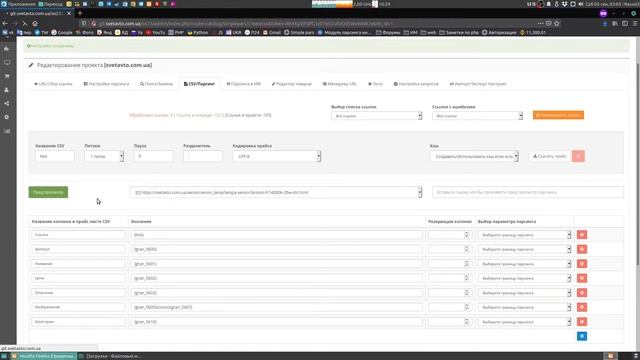Image resolution: width=640 pixels, height=360 pixels.
Task: Edit the value field containing {gran_5600}
Action: pyautogui.click(x=276, y=249)
